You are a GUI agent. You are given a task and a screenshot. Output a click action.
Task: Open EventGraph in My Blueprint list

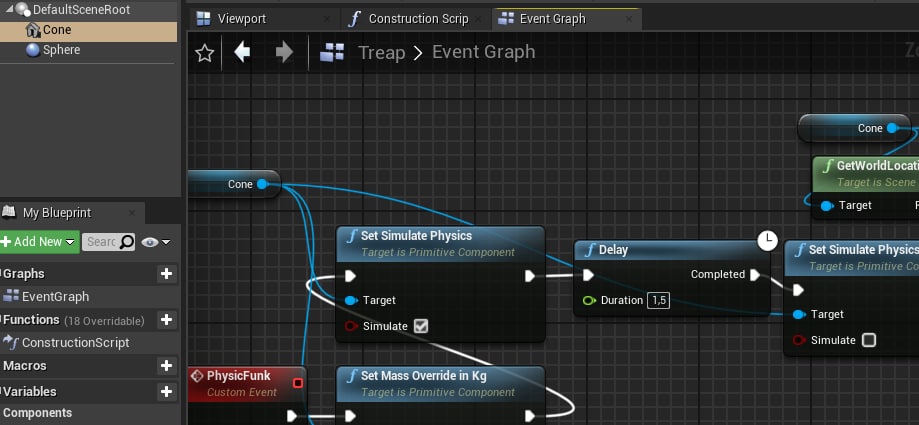[55, 297]
